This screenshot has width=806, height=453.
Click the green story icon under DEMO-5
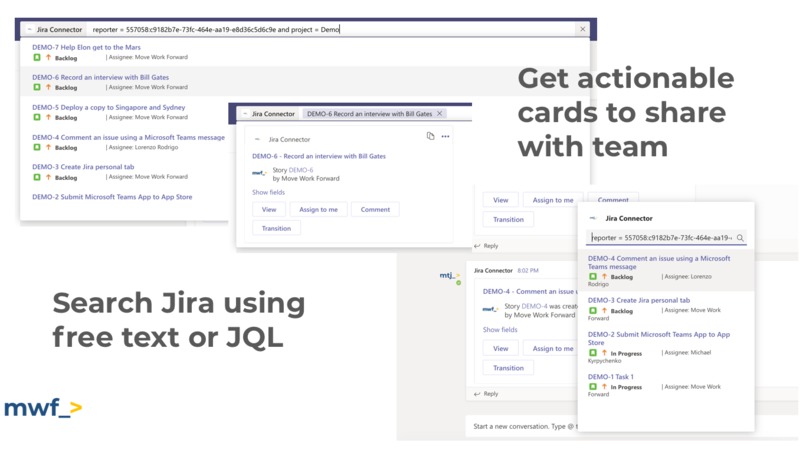point(36,117)
